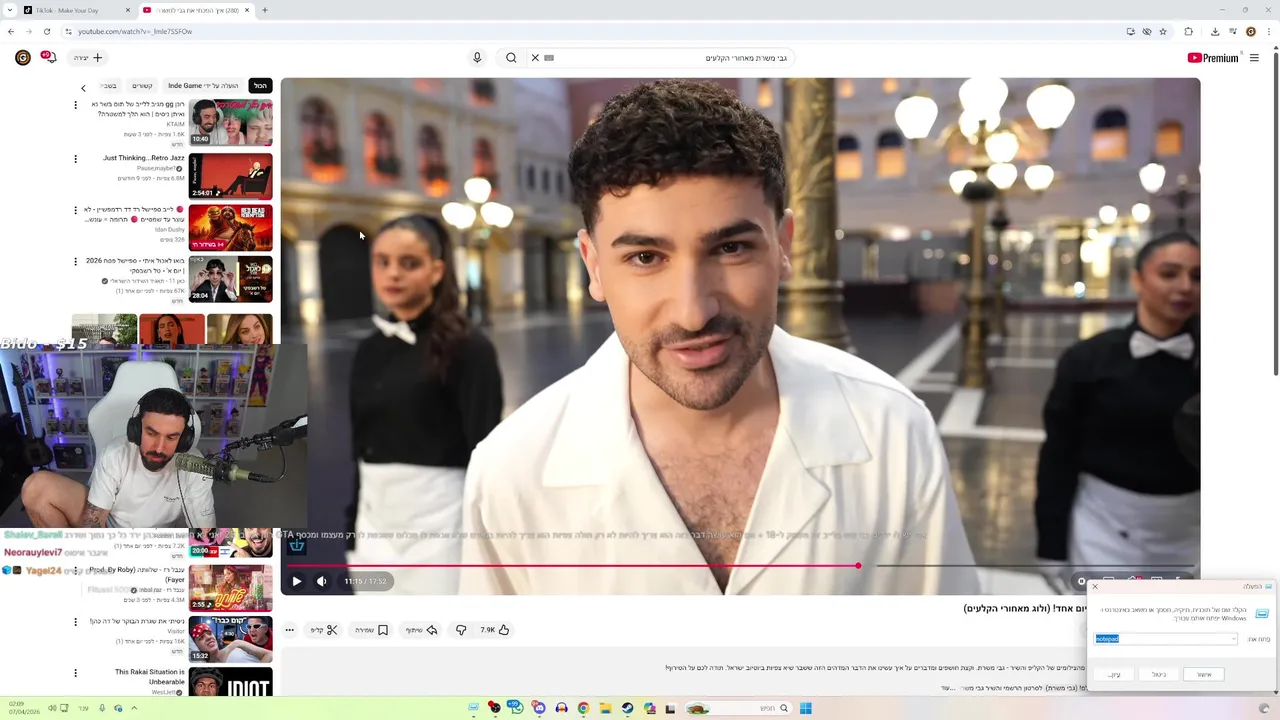Seek the red video progress bar
This screenshot has width=1280, height=720.
(x=739, y=566)
